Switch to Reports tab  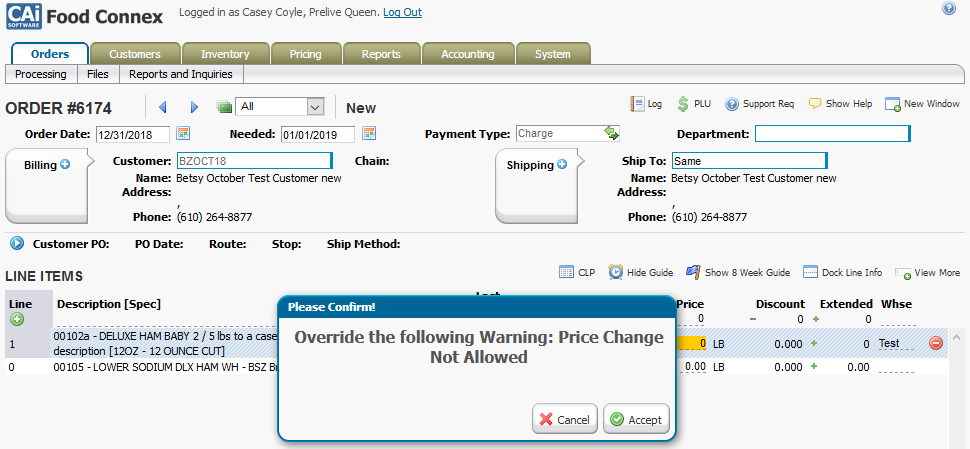[x=381, y=54]
